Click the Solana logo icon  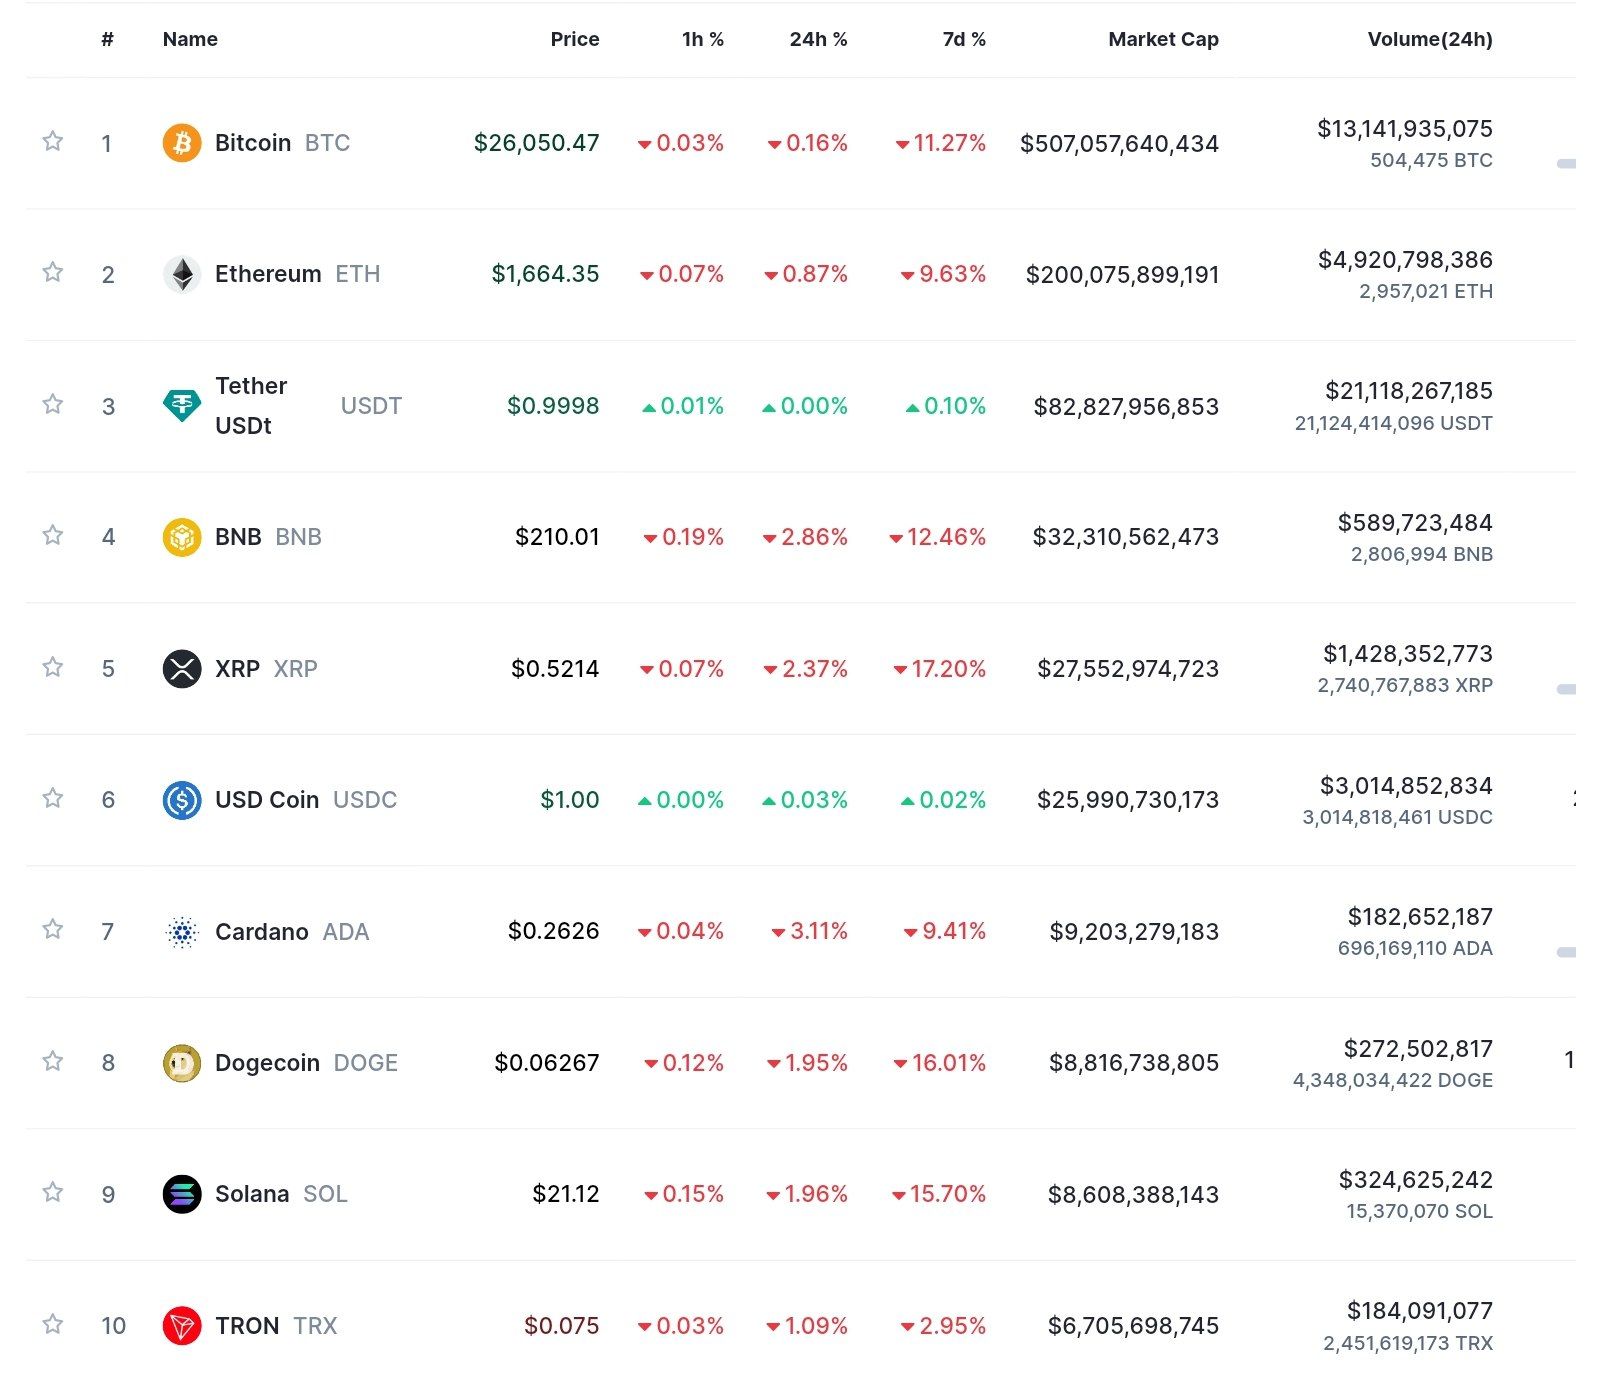(181, 1194)
